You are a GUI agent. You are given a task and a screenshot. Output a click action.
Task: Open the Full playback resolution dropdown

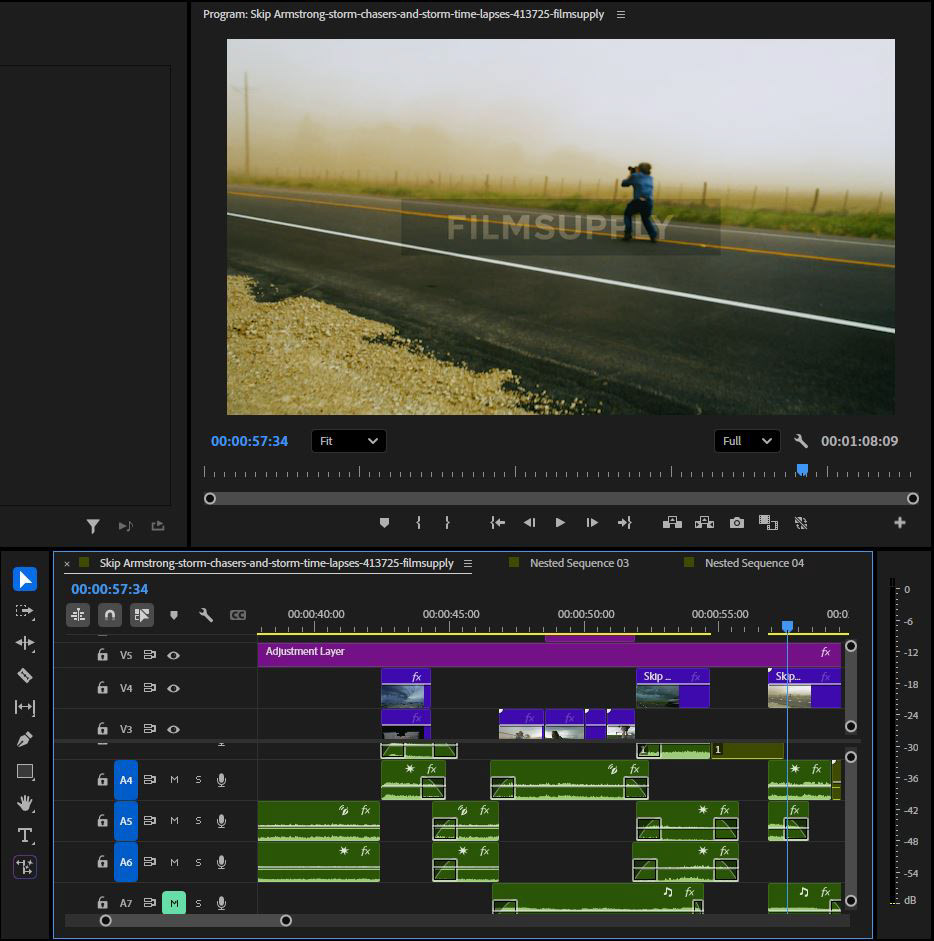[747, 441]
